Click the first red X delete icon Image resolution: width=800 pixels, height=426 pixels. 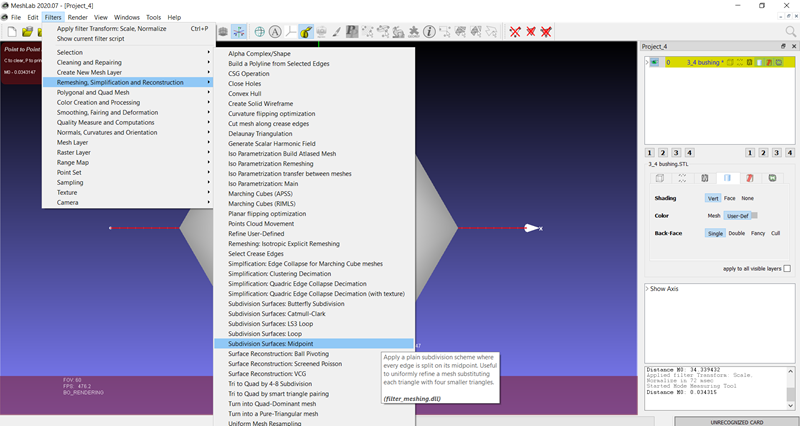tap(515, 32)
